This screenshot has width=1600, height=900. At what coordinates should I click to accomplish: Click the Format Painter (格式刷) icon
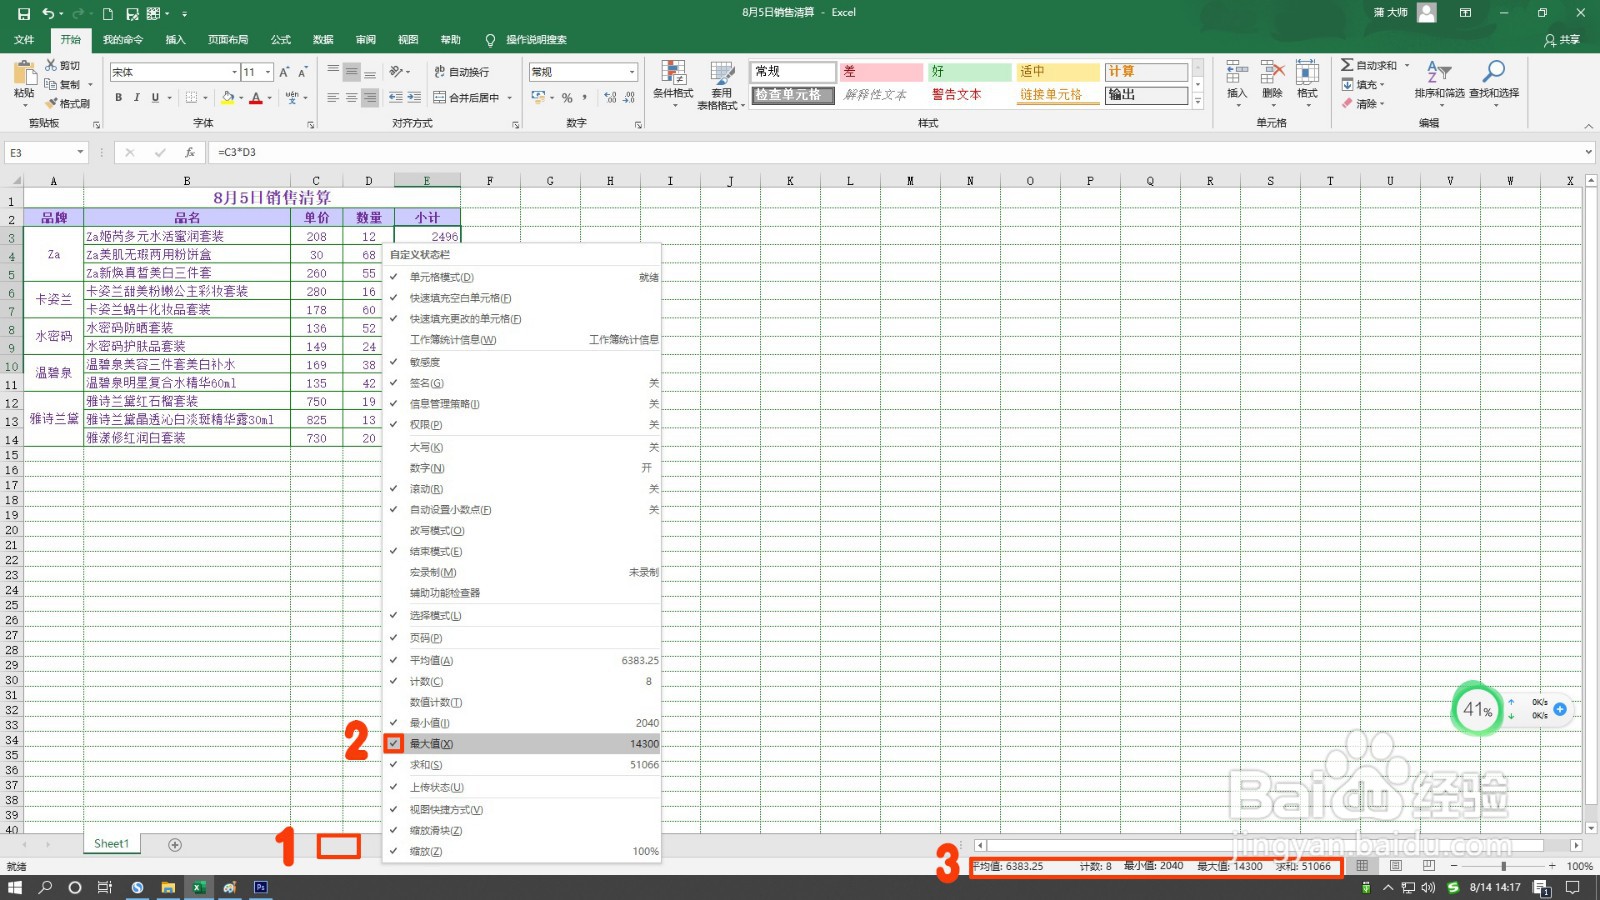(x=51, y=103)
